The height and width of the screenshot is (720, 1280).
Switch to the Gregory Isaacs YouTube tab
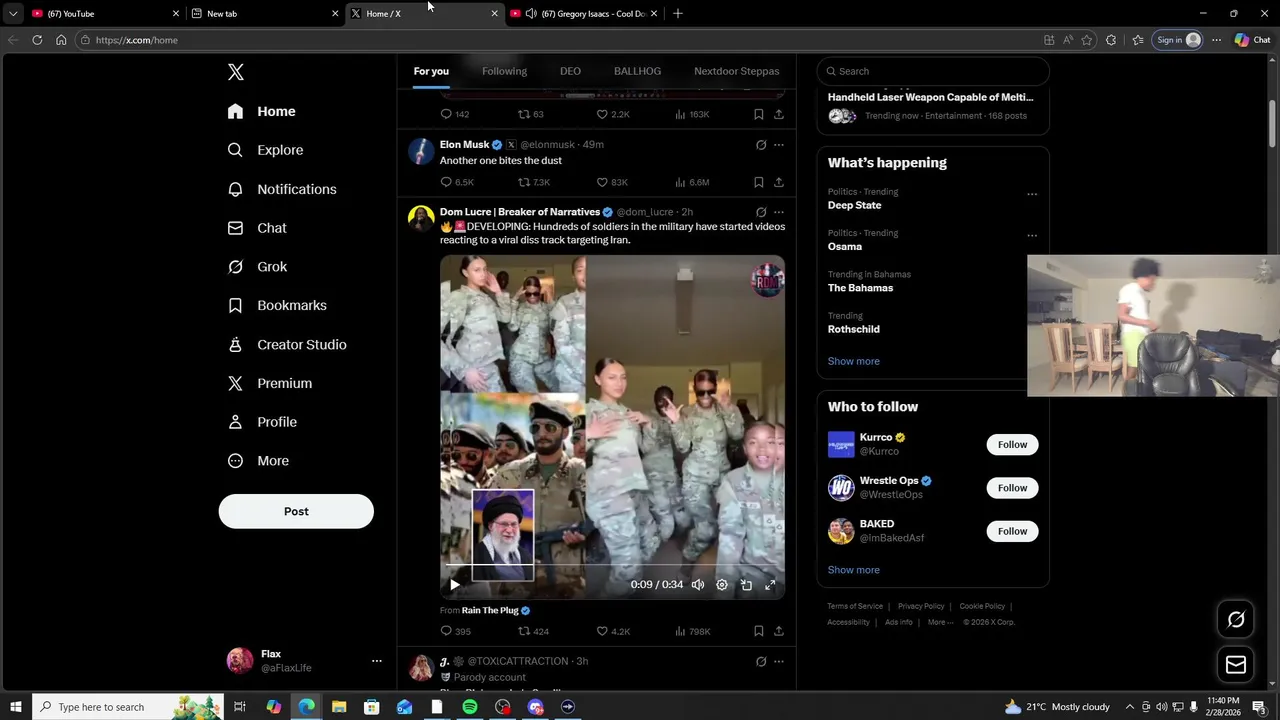(x=585, y=14)
